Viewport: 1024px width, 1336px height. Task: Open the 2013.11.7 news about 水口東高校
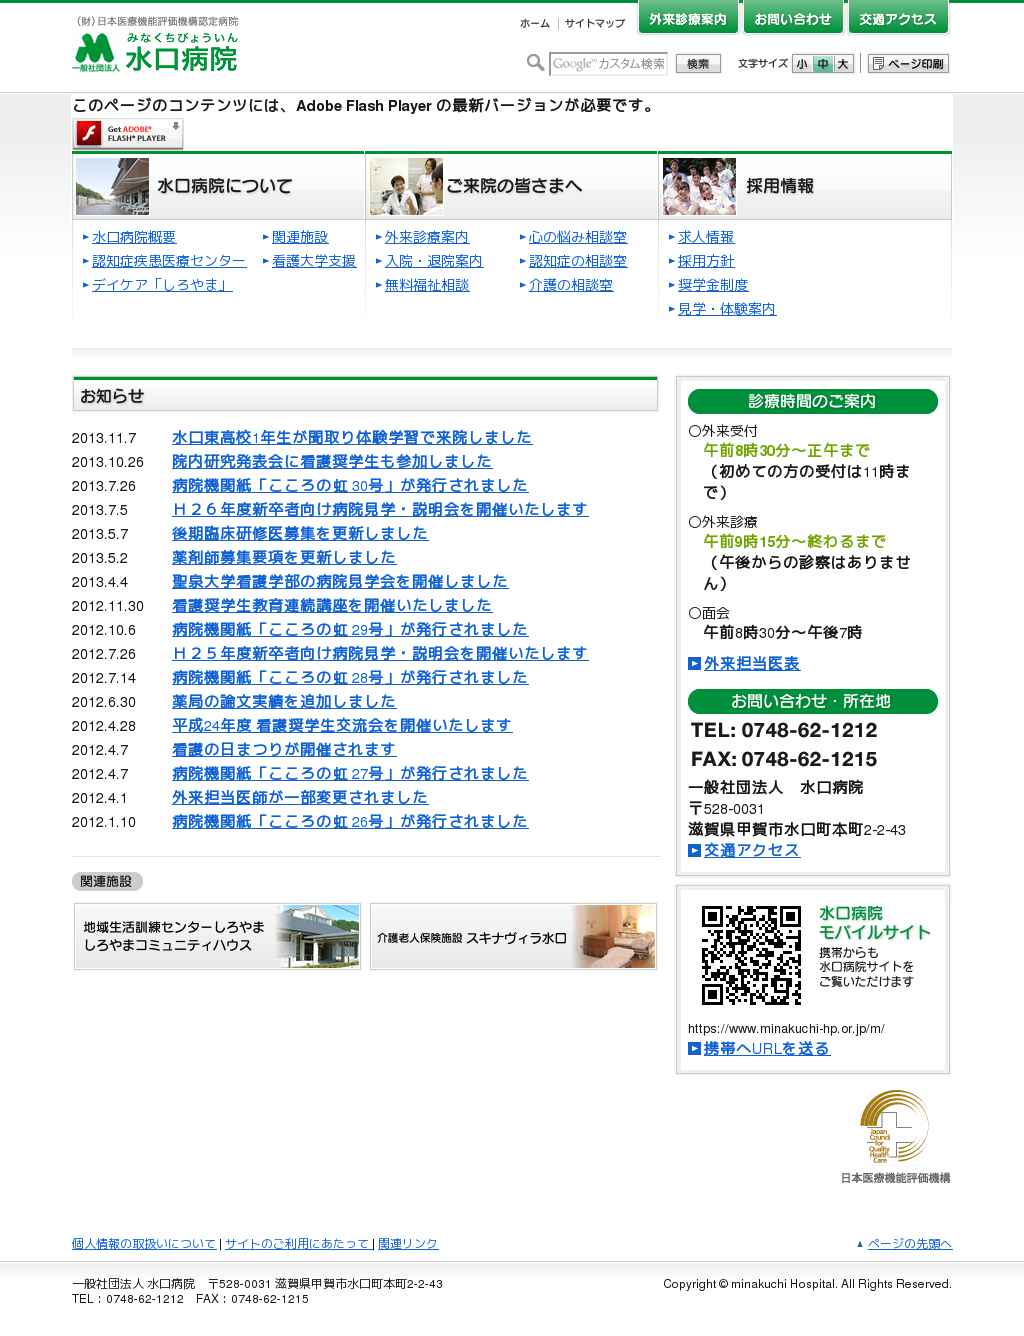pyautogui.click(x=351, y=438)
